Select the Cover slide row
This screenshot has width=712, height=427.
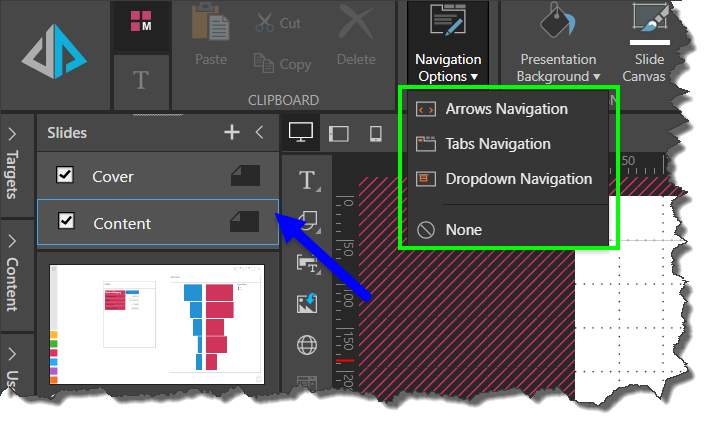tap(158, 176)
